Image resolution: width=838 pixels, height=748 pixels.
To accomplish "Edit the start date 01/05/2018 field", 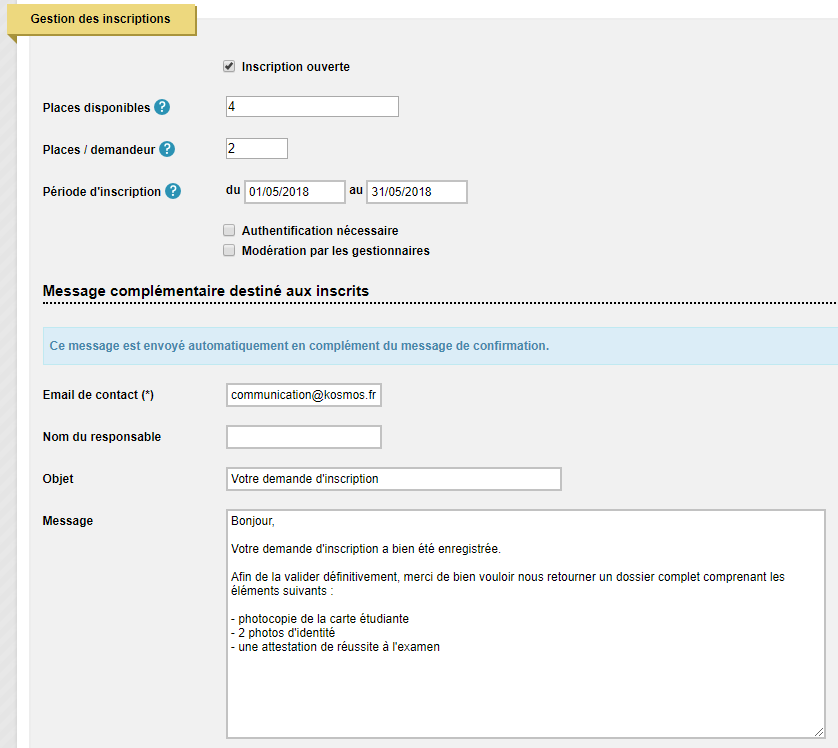I will (294, 192).
